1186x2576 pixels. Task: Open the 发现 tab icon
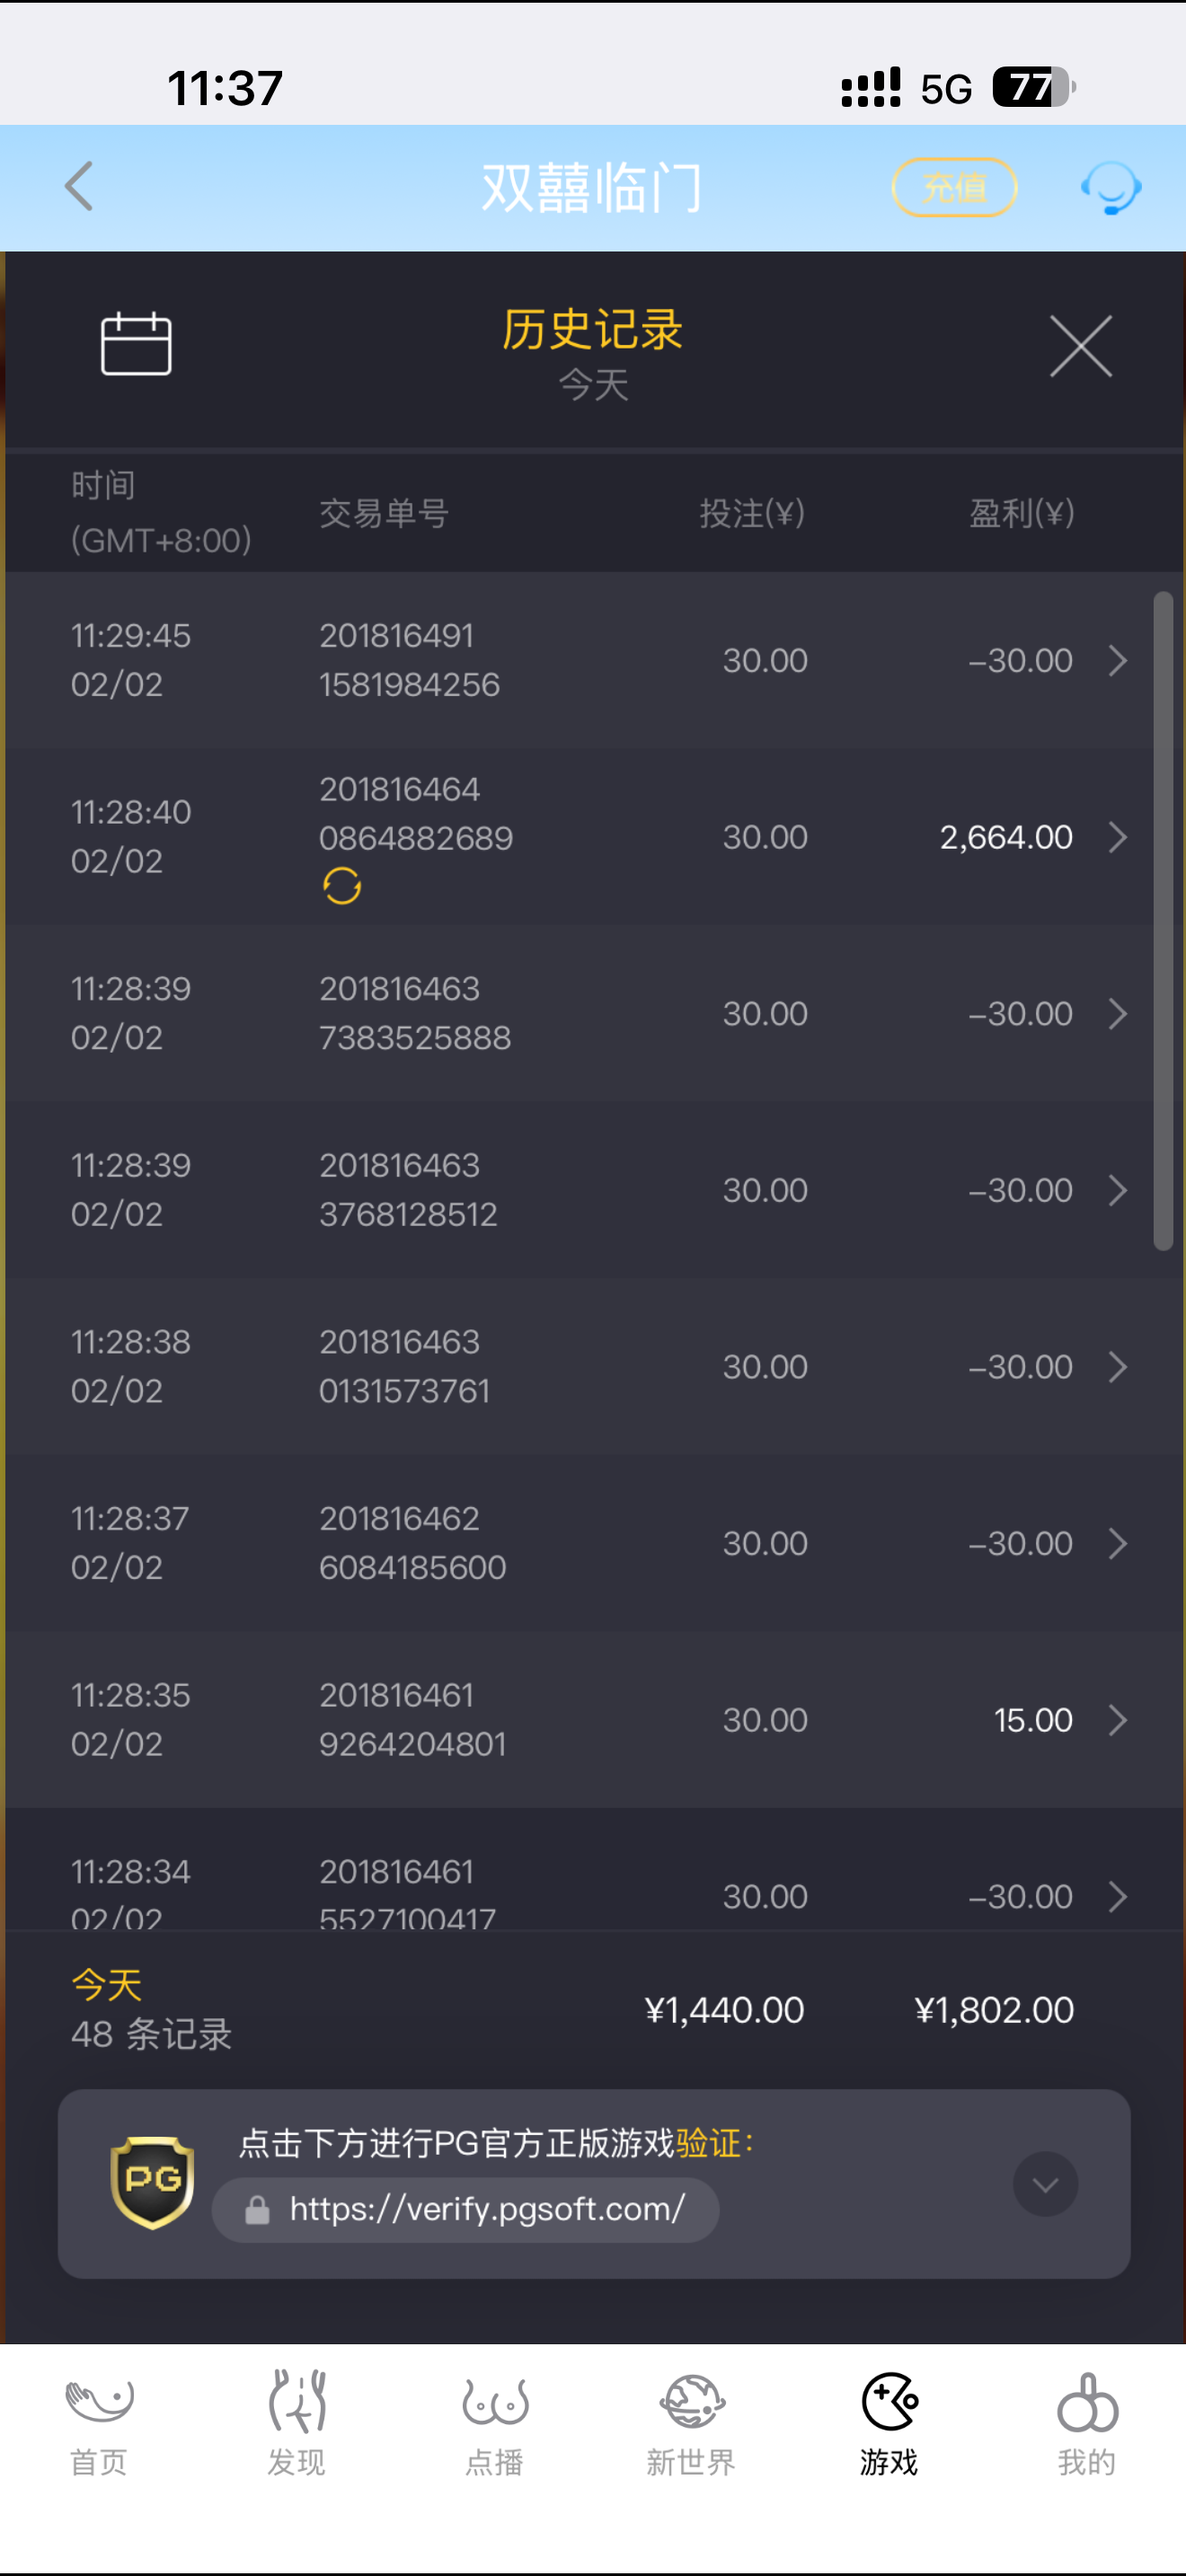pos(297,2403)
